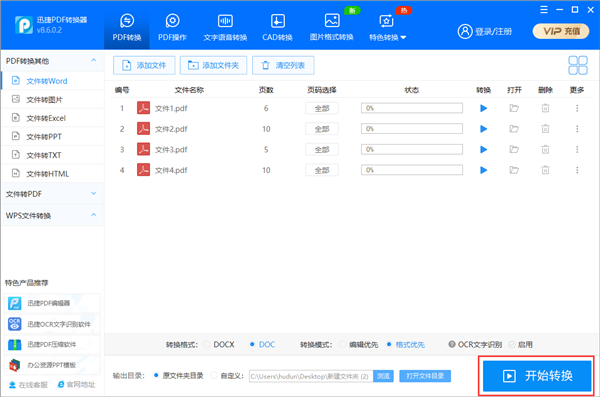Start conversion for 文件3.pdf play icon
The height and width of the screenshot is (397, 600).
[x=484, y=149]
